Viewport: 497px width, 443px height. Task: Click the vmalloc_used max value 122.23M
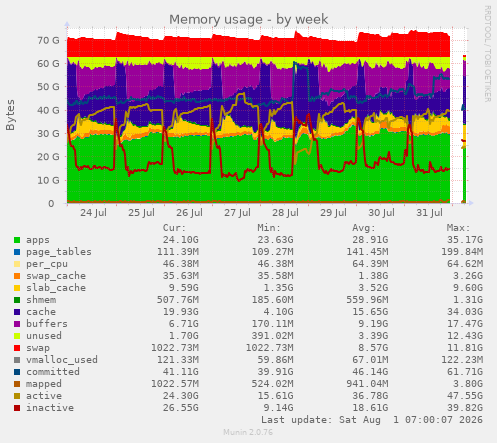point(462,360)
